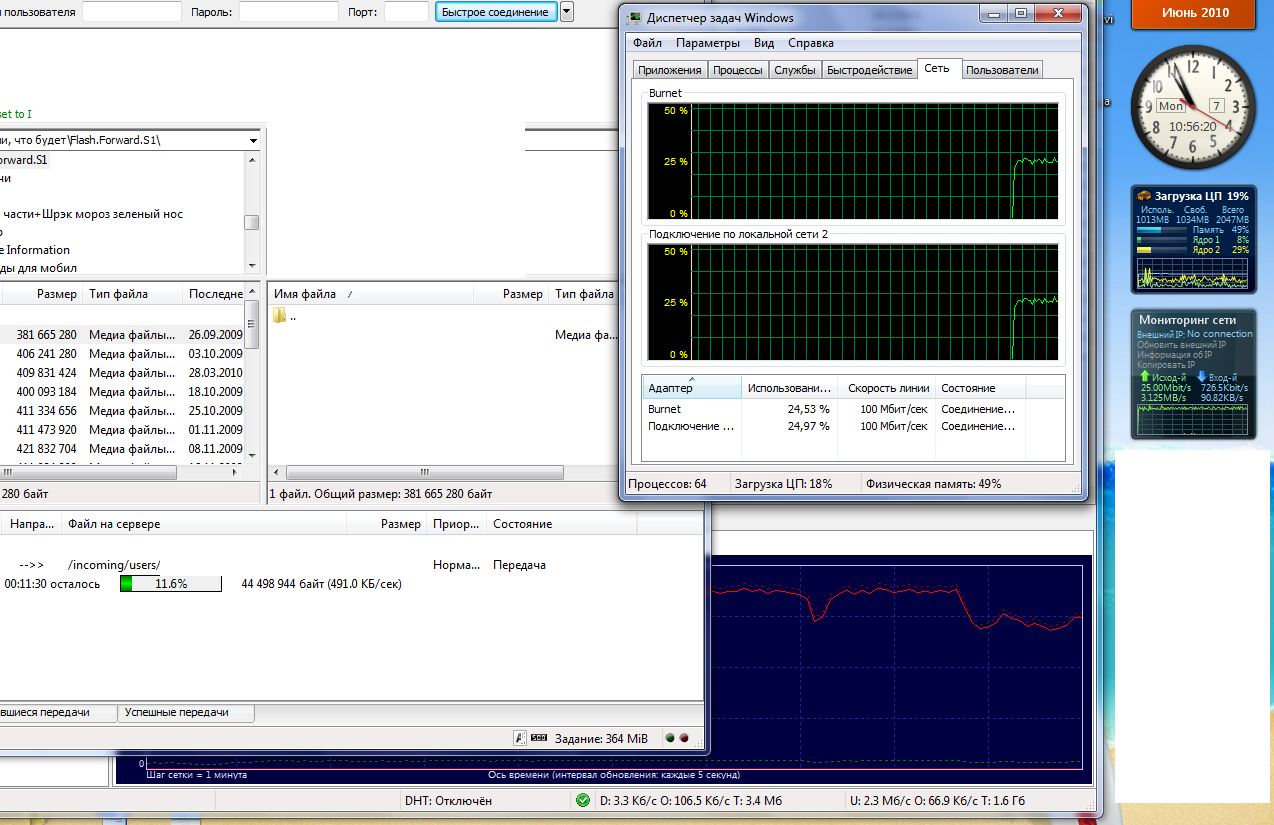Open the Quick connect history dropdown arrow
The image size is (1274, 825).
pyautogui.click(x=567, y=11)
